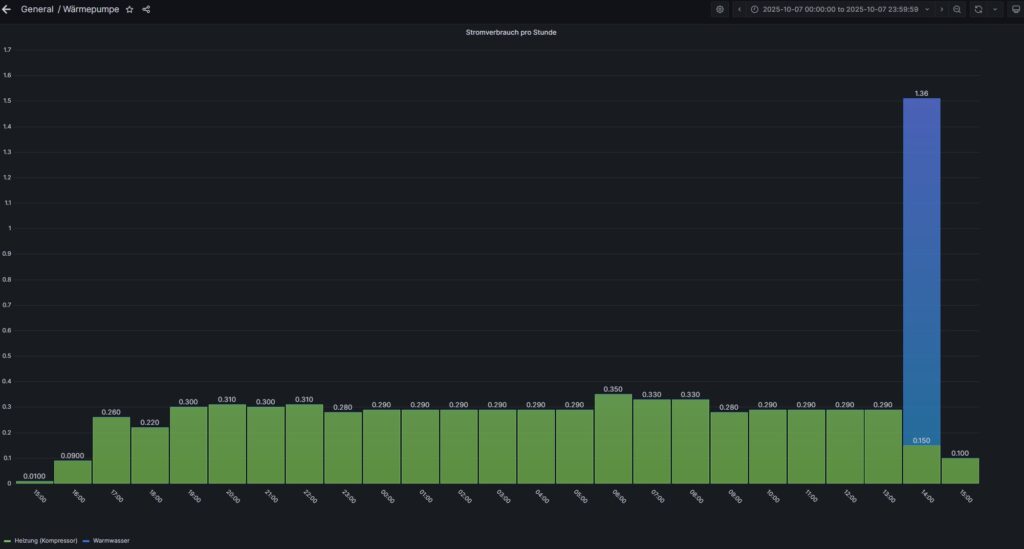Click the green Heizung legend color swatch
This screenshot has height=549, width=1024.
[9, 540]
